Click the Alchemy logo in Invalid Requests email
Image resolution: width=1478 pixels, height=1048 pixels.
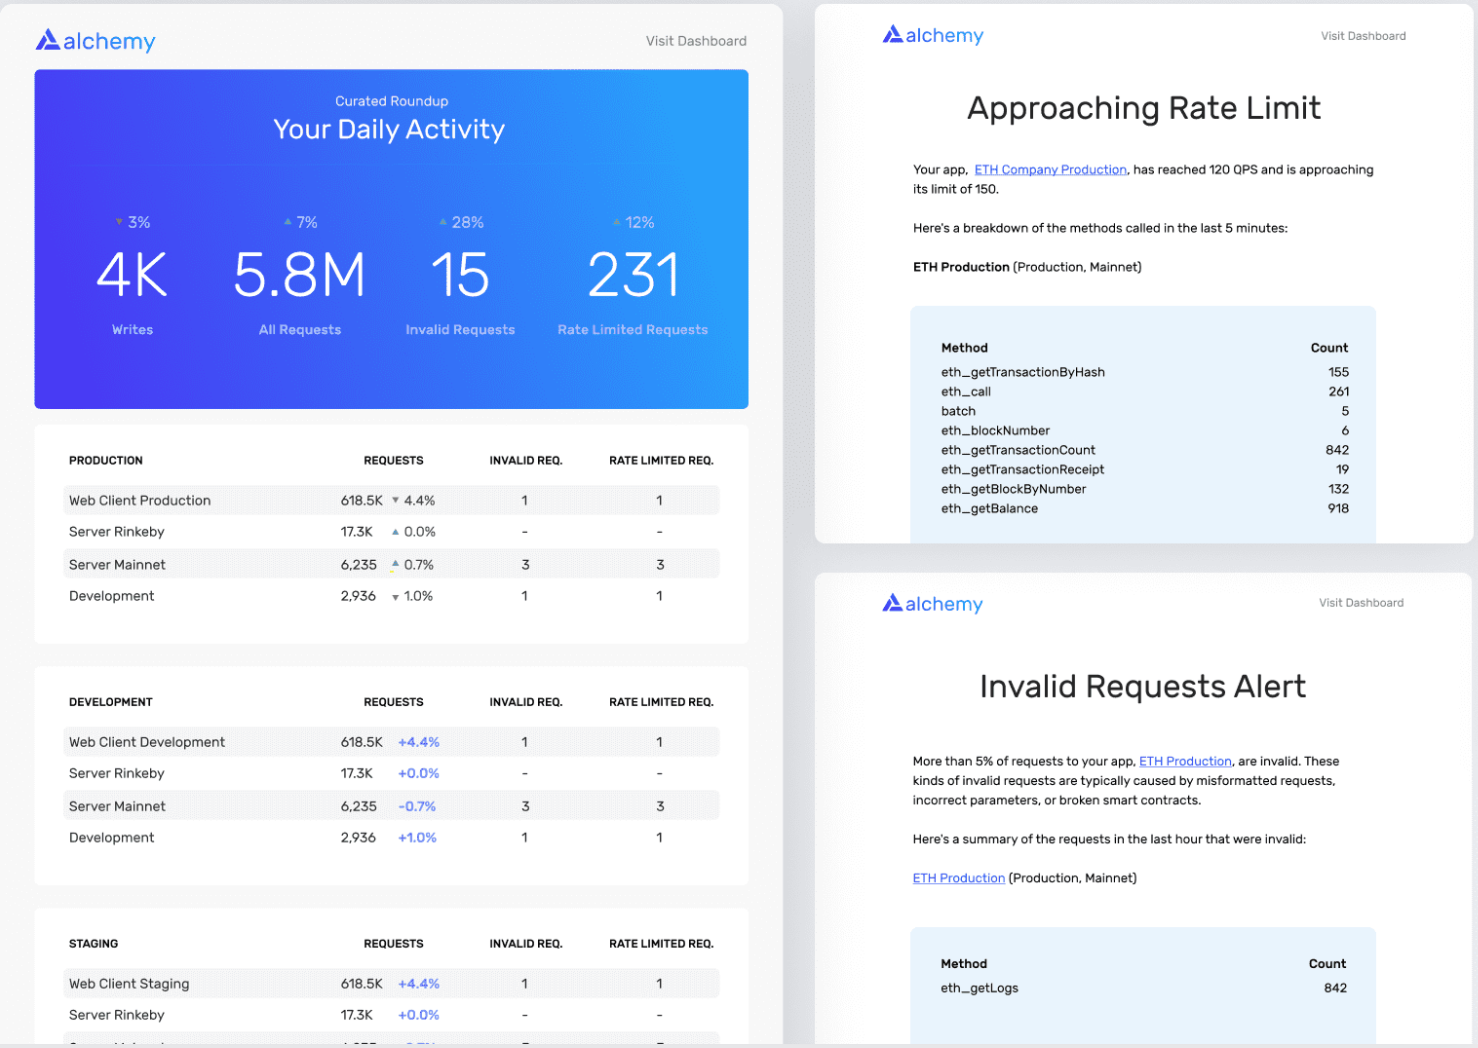click(x=933, y=604)
